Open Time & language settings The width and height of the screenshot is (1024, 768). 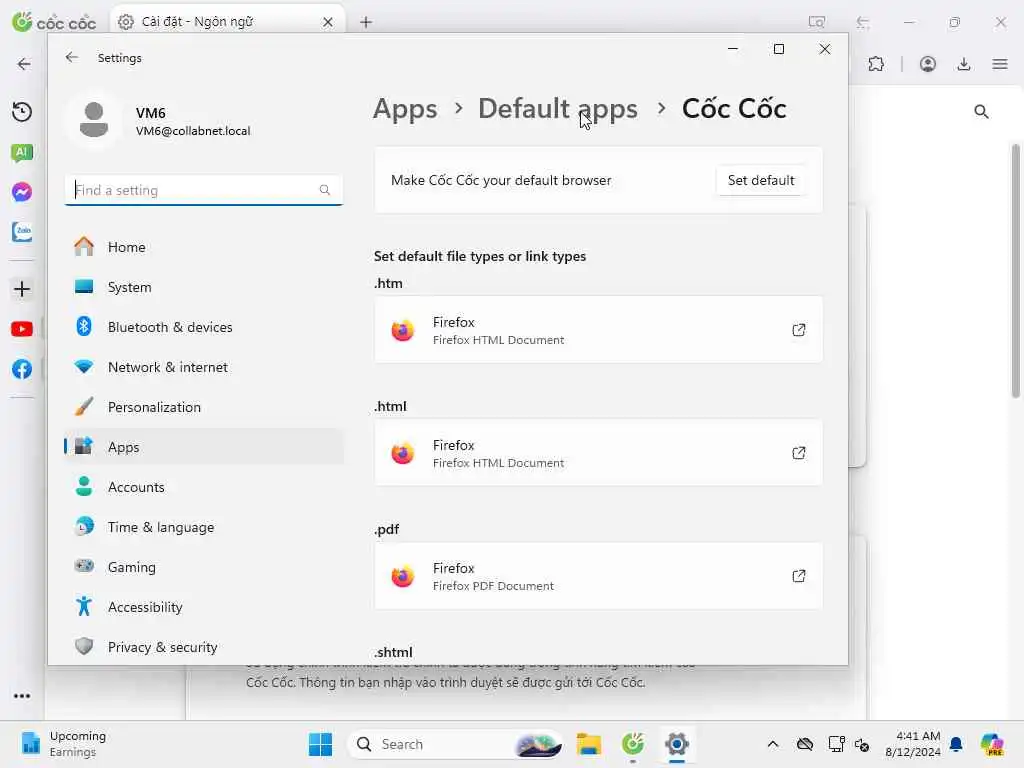pos(204,527)
